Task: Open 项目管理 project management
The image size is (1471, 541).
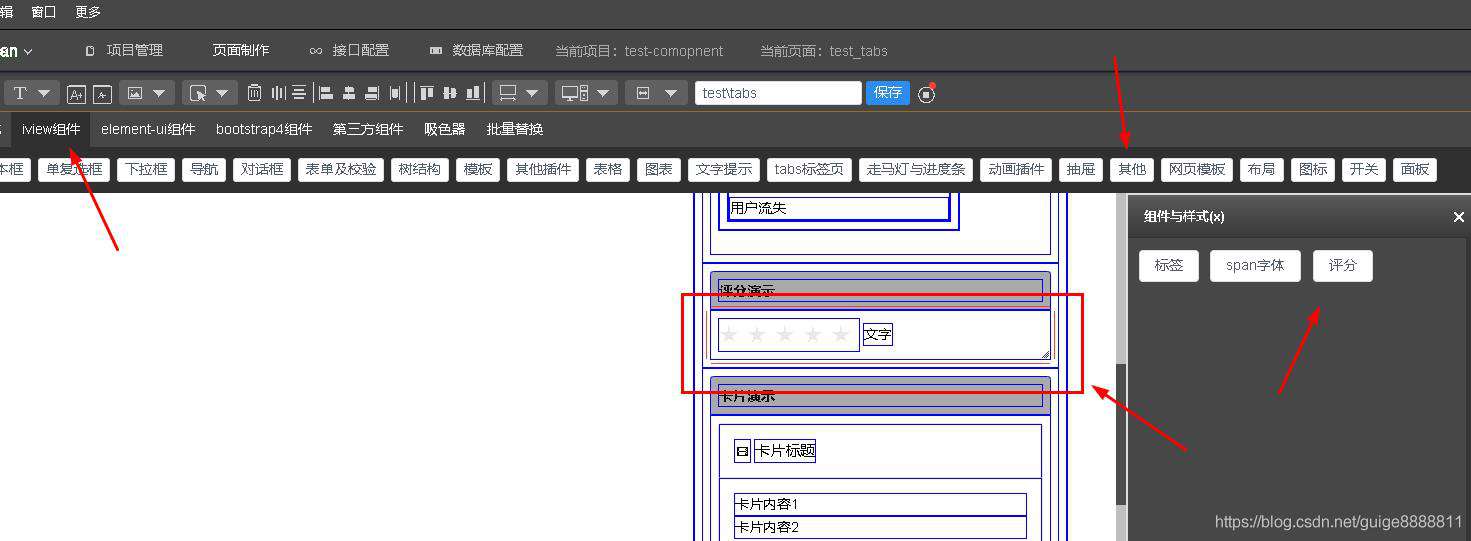Action: point(124,50)
